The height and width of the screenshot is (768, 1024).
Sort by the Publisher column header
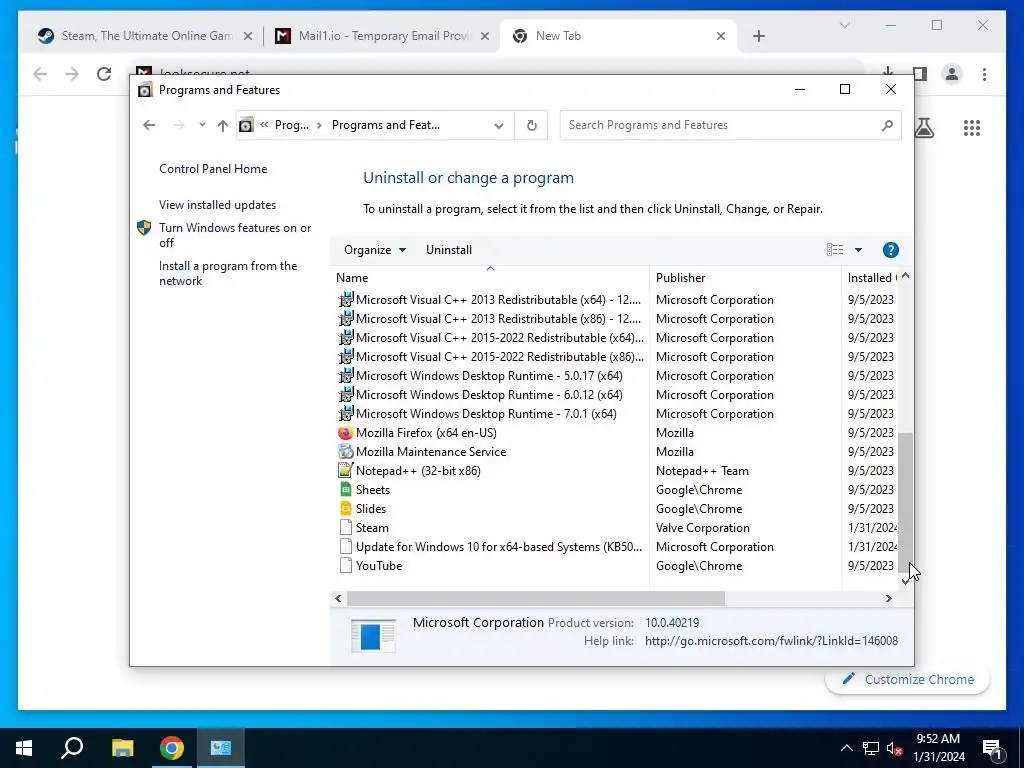(745, 278)
